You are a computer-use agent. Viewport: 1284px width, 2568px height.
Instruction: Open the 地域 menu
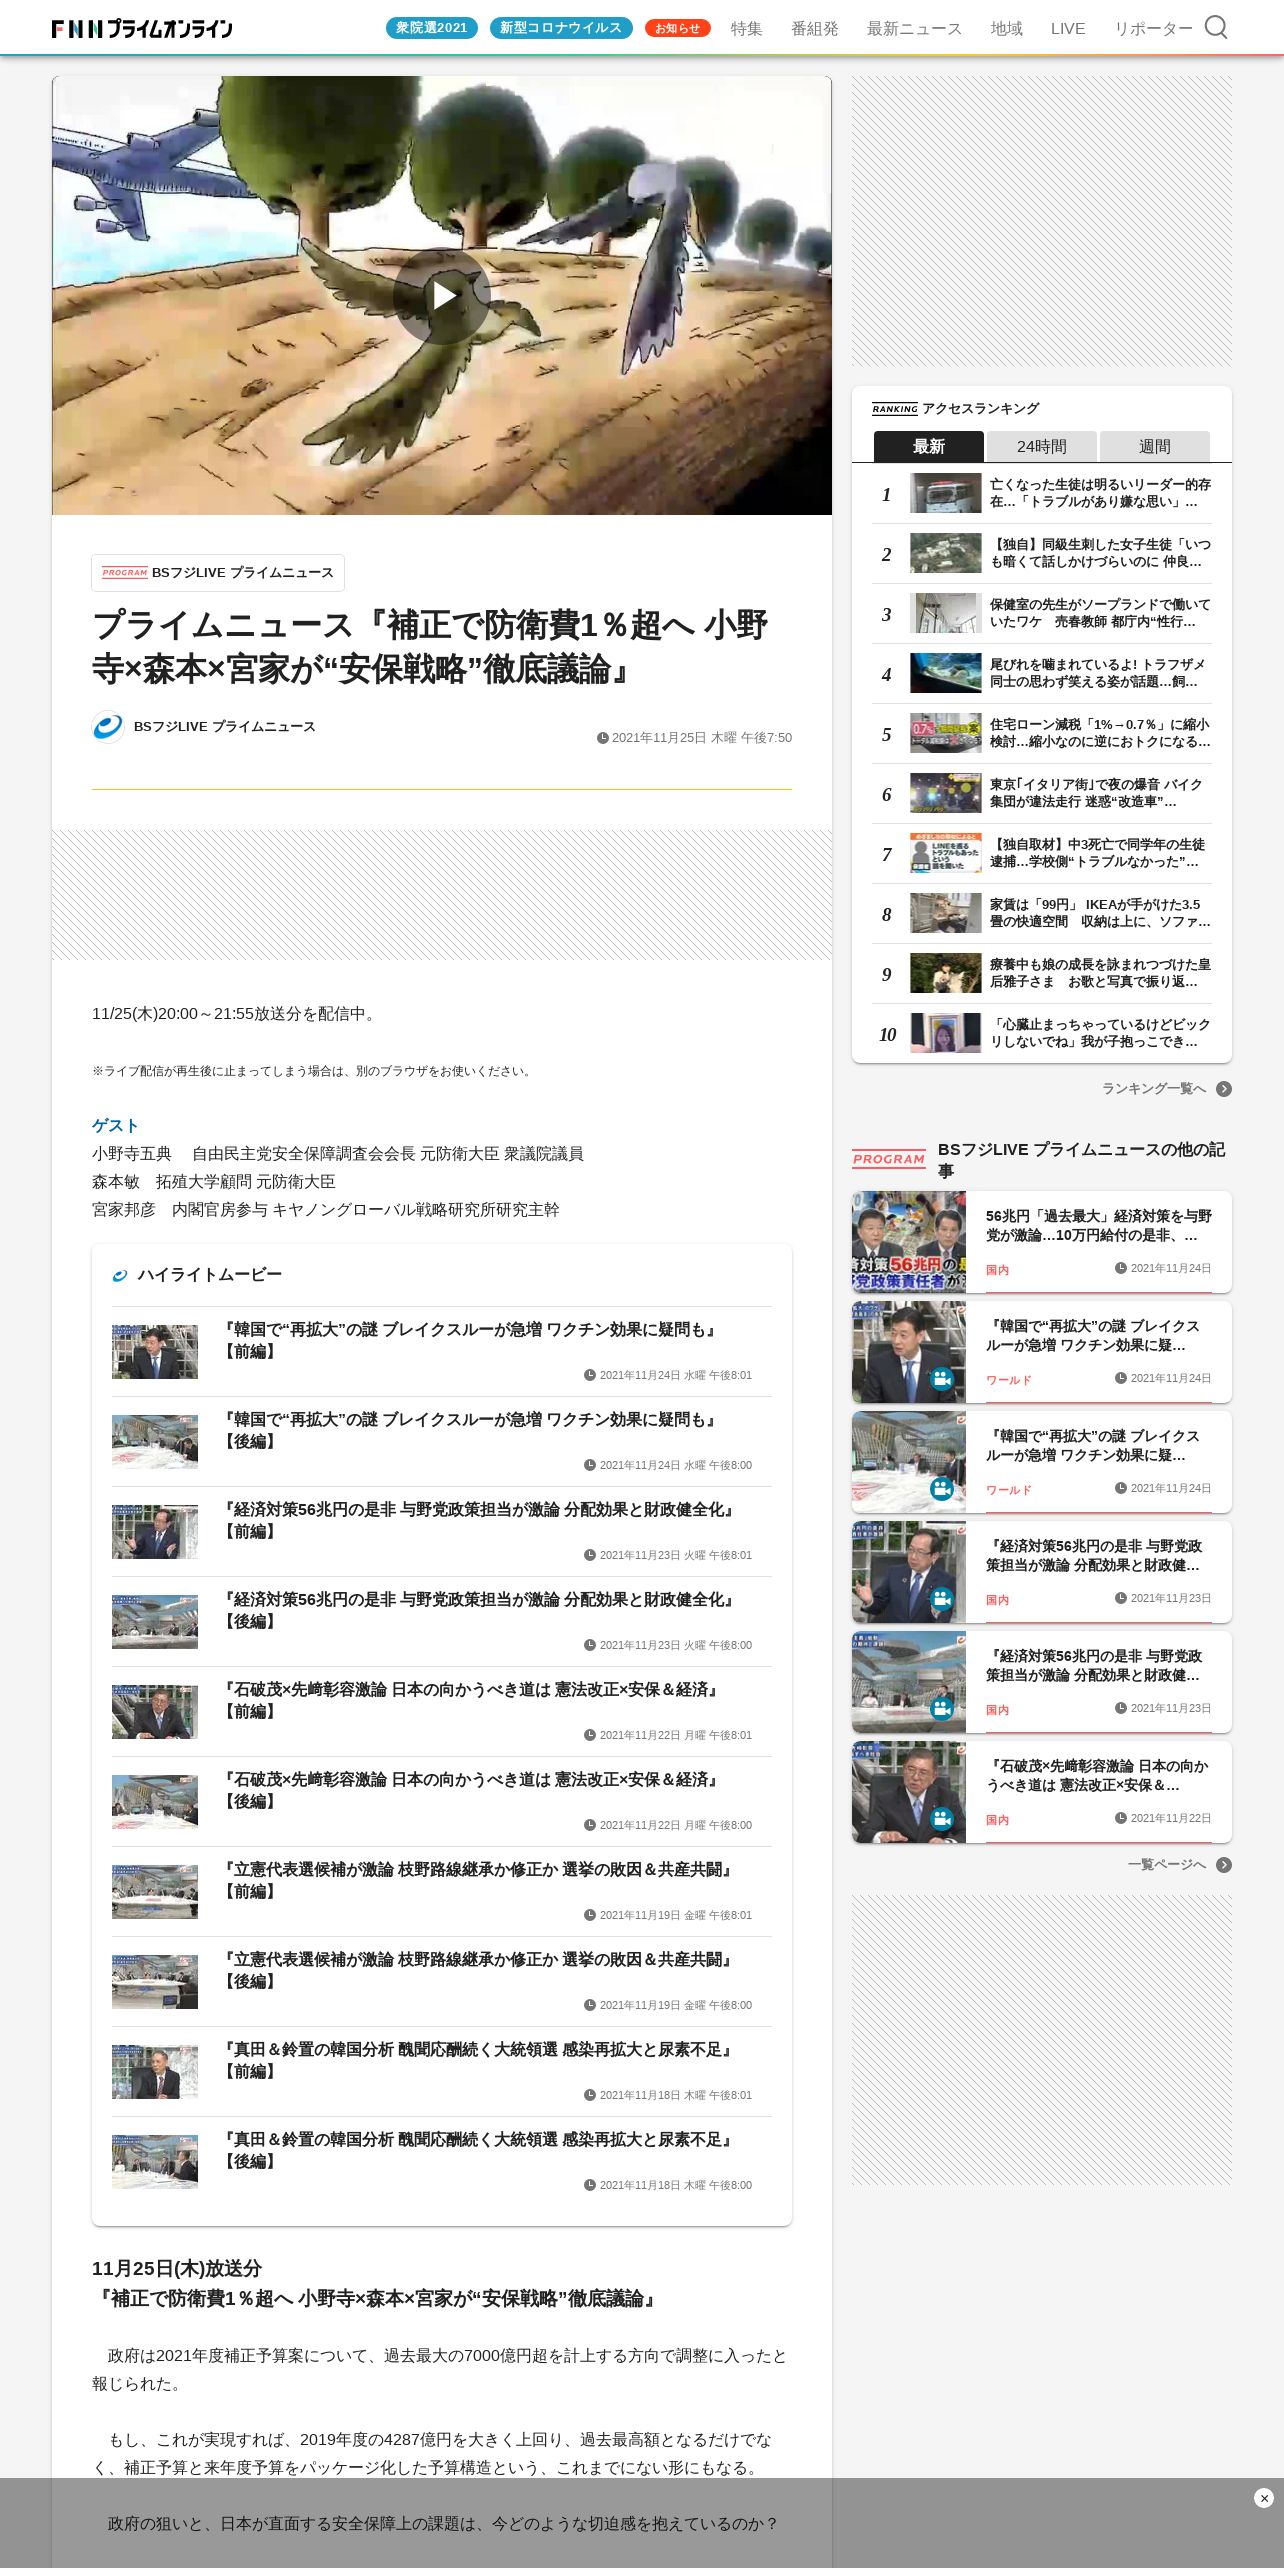(x=1006, y=29)
